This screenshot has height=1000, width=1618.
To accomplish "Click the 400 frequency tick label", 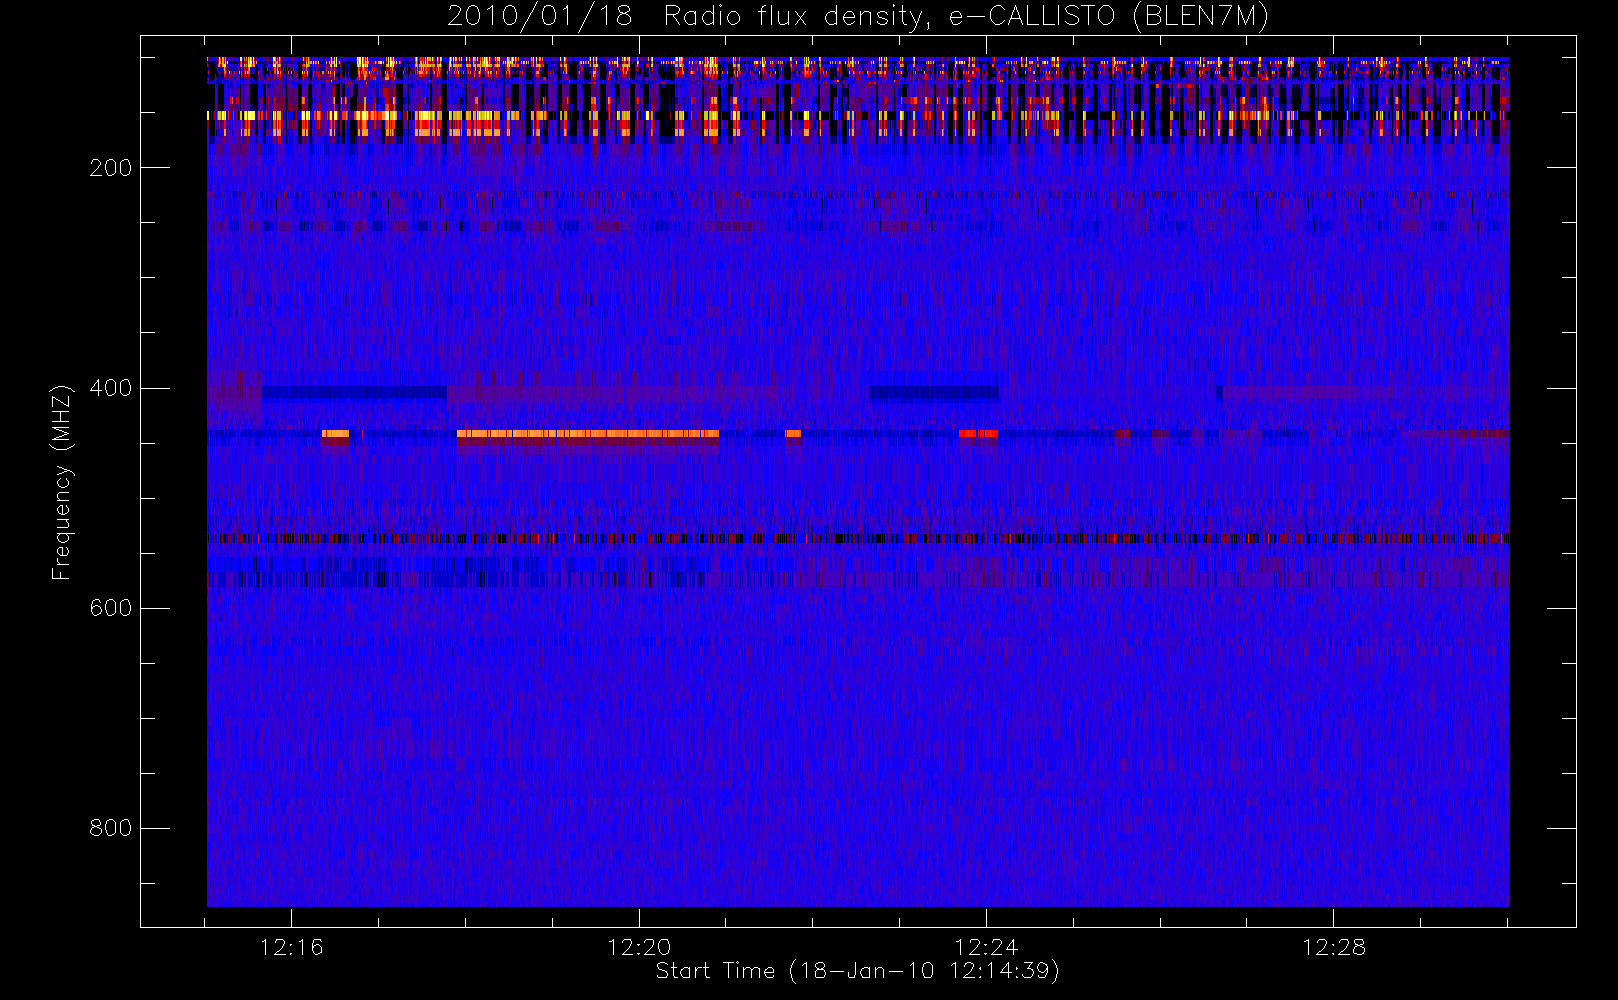I will pyautogui.click(x=110, y=388).
